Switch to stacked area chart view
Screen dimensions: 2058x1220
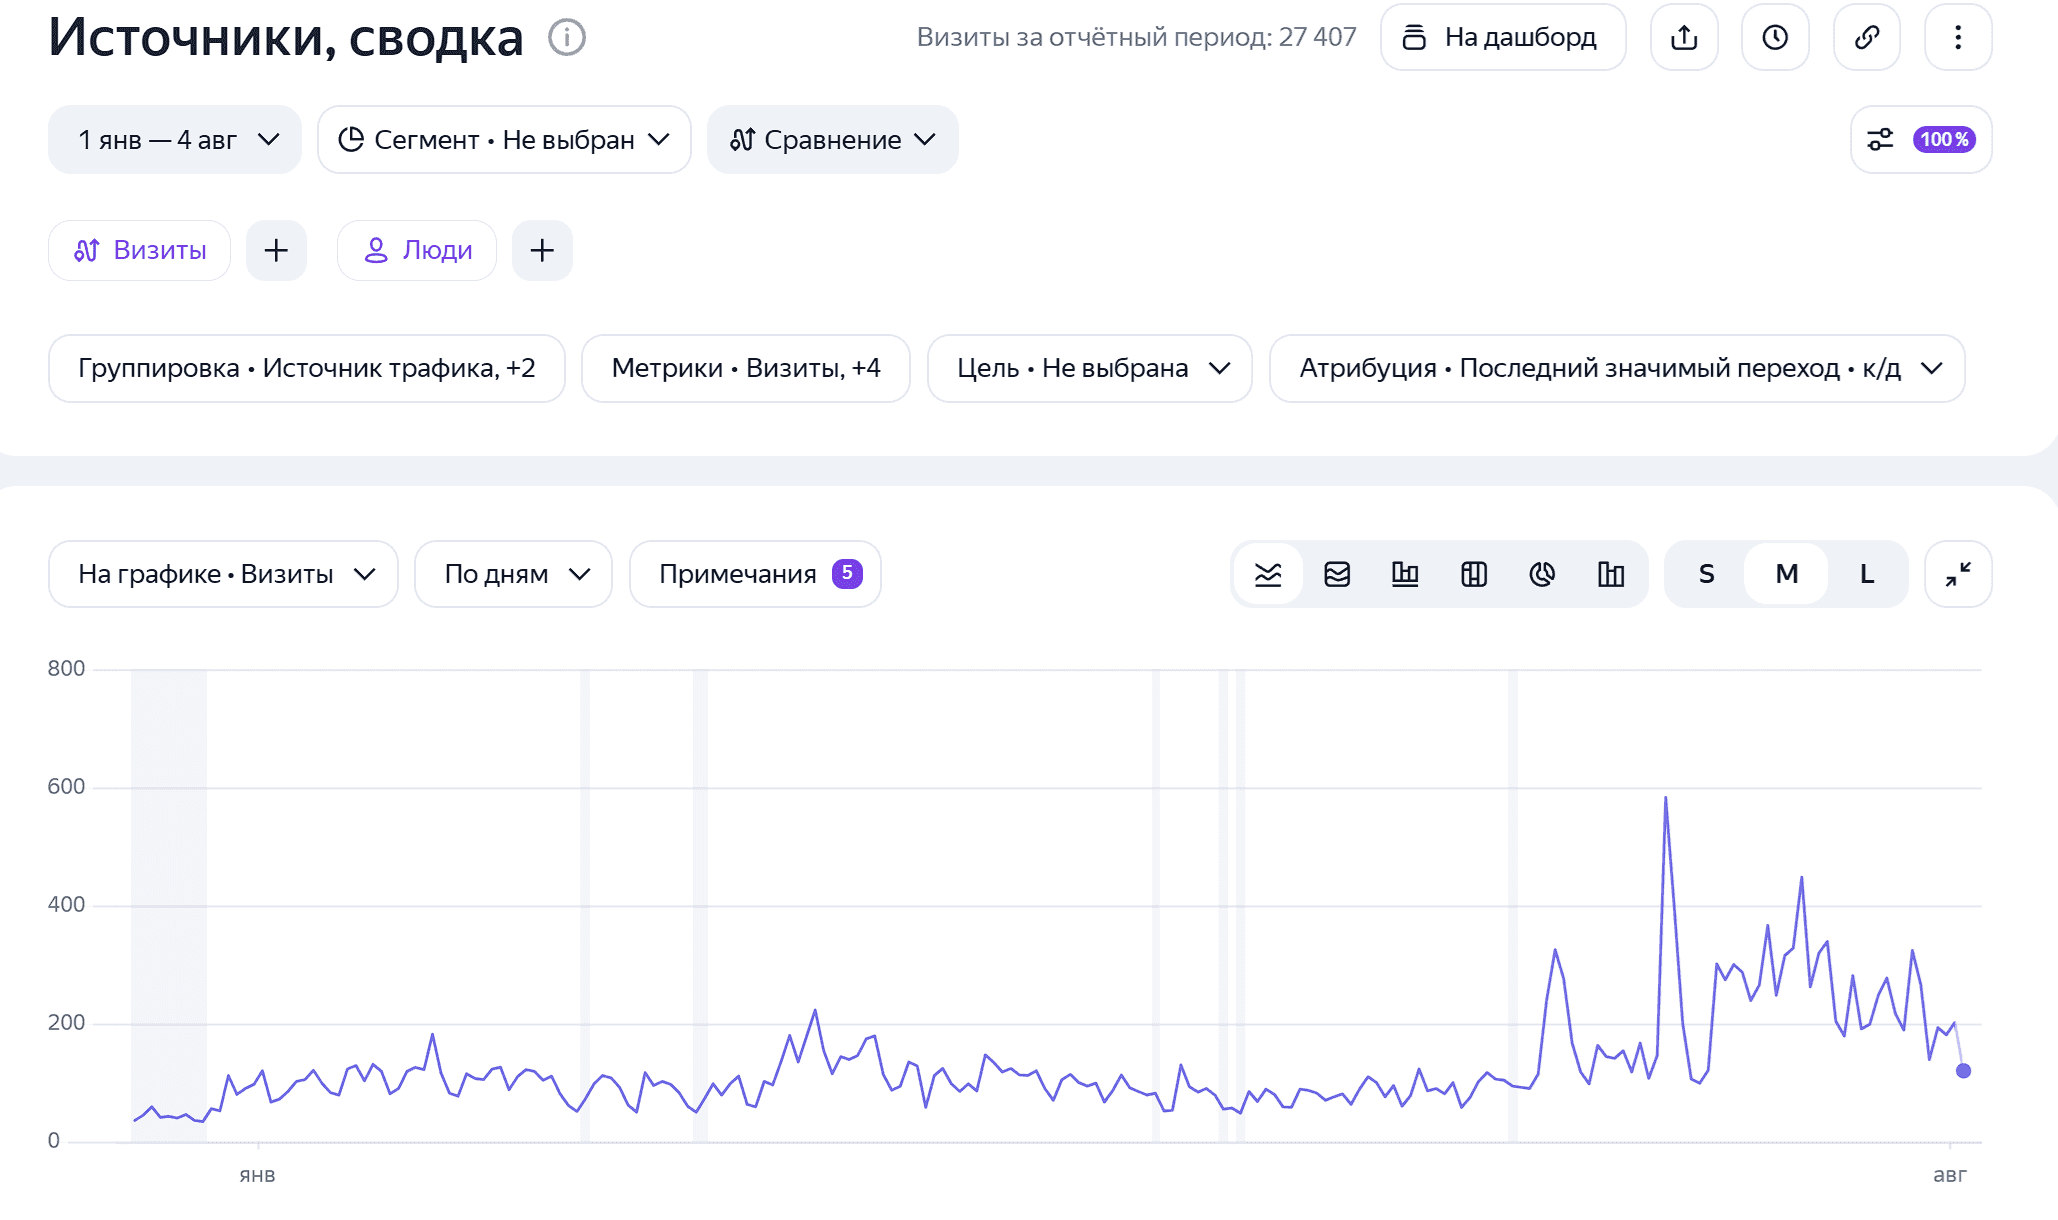click(1337, 574)
